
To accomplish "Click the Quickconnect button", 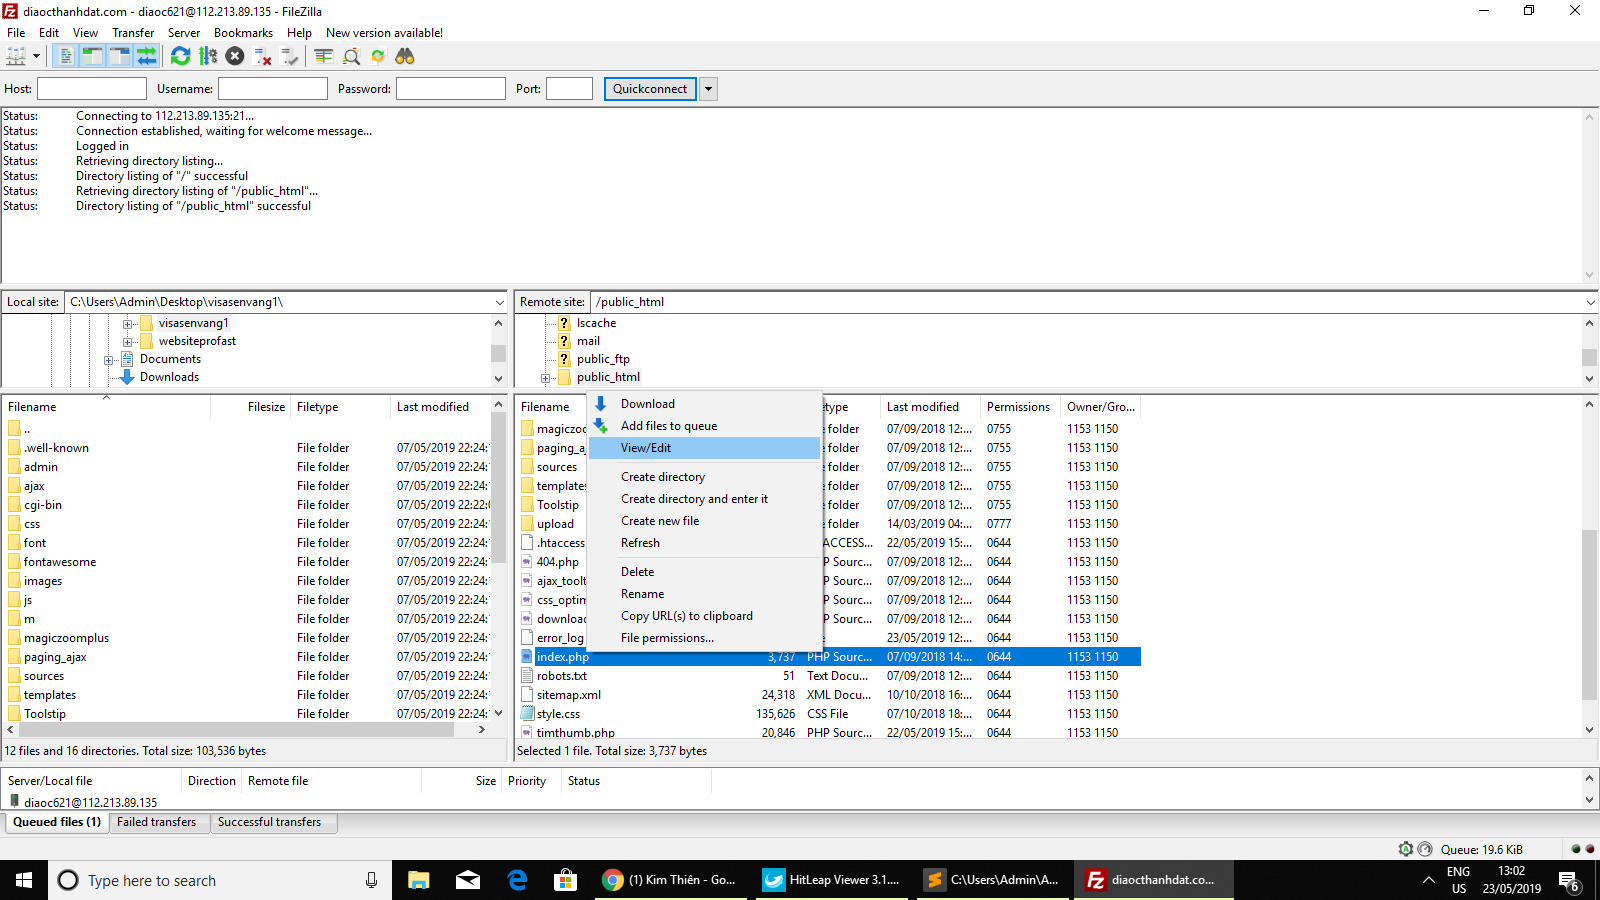I will pyautogui.click(x=650, y=89).
